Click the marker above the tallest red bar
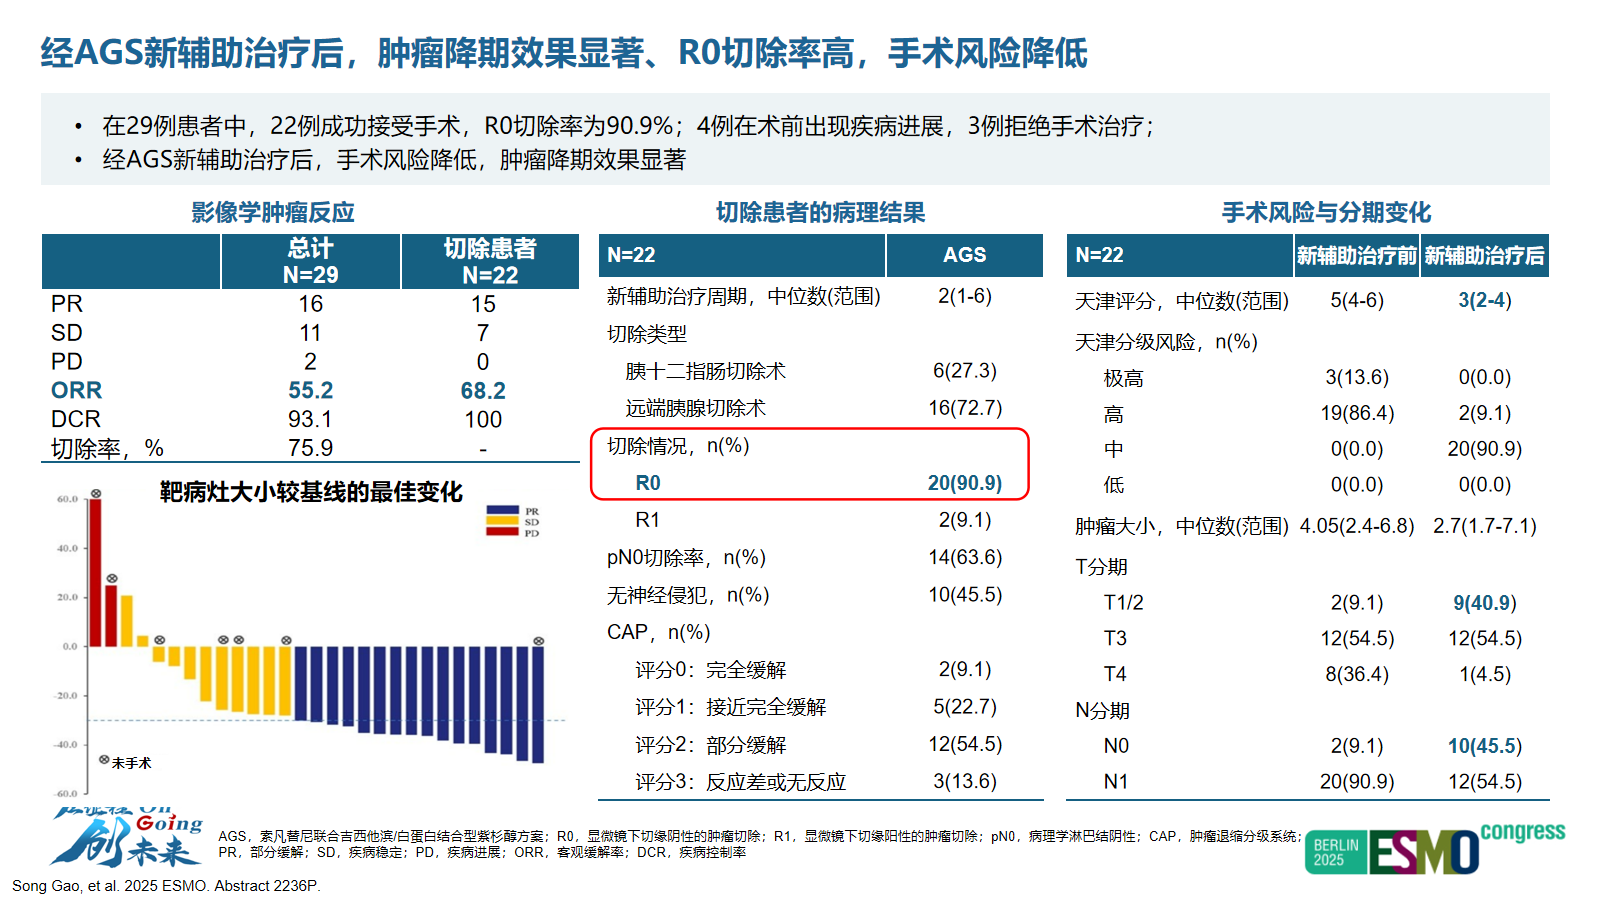The height and width of the screenshot is (900, 1600). [96, 494]
